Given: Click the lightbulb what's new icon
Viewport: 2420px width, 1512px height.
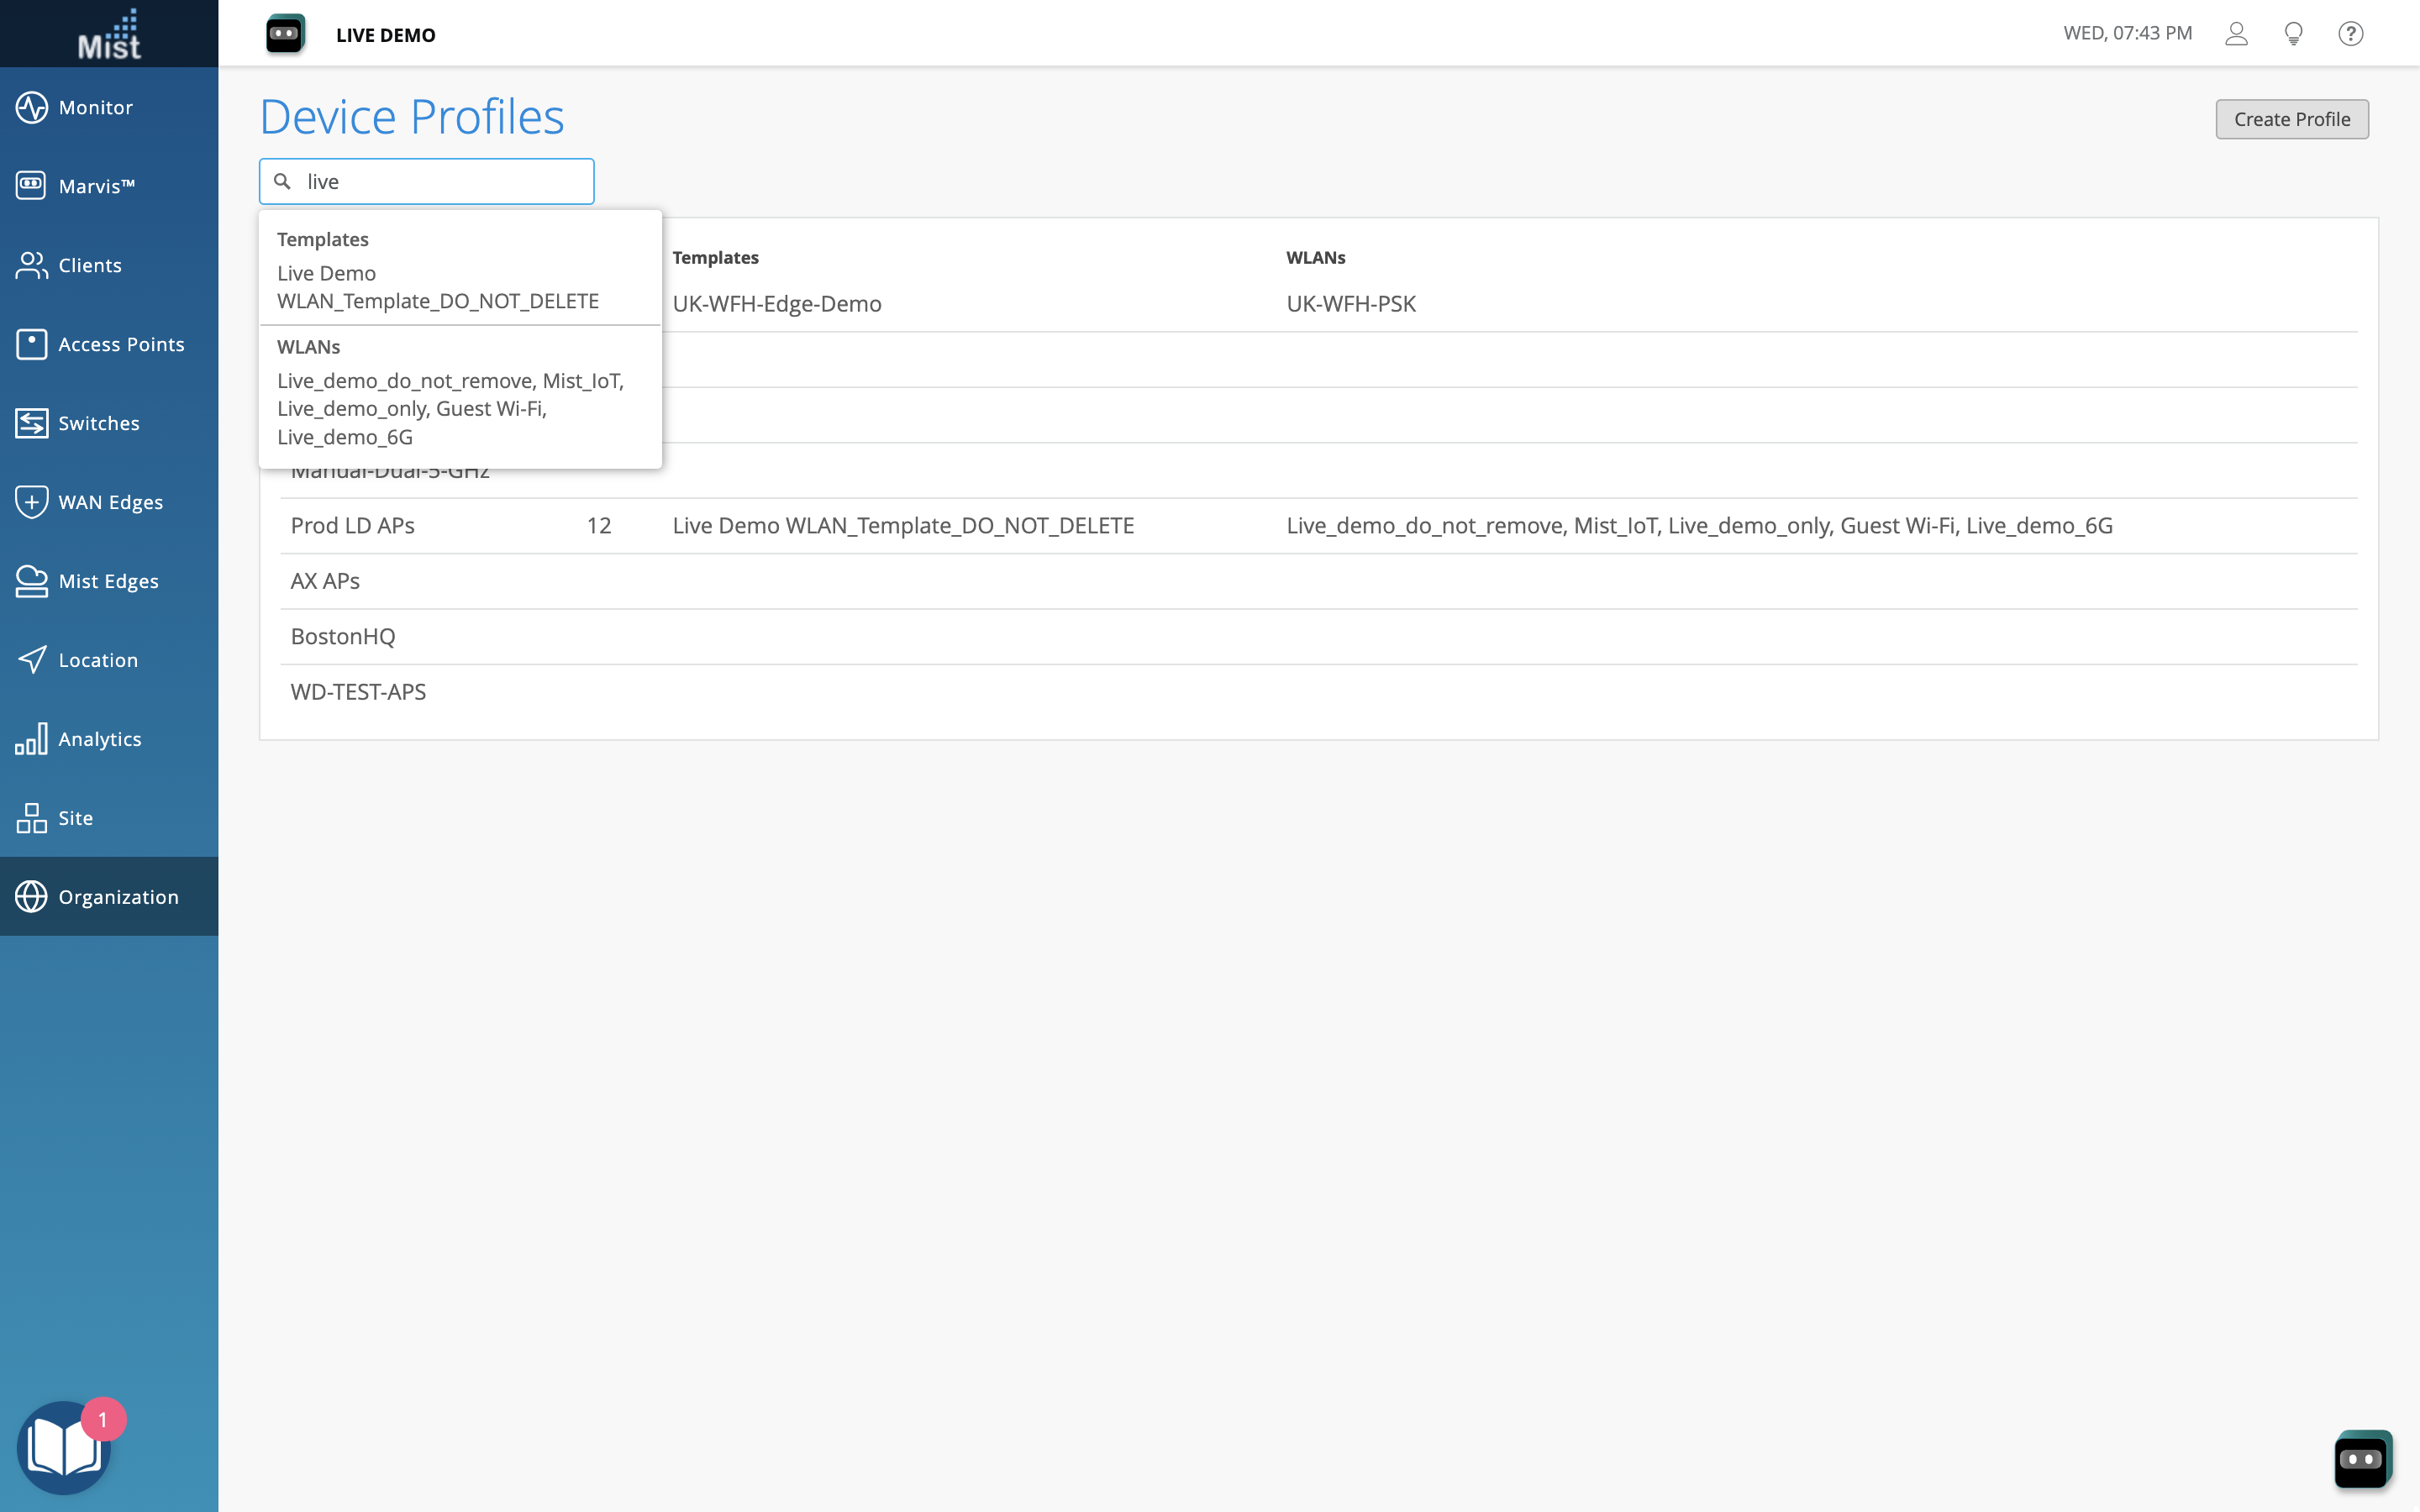Looking at the screenshot, I should coord(2293,34).
